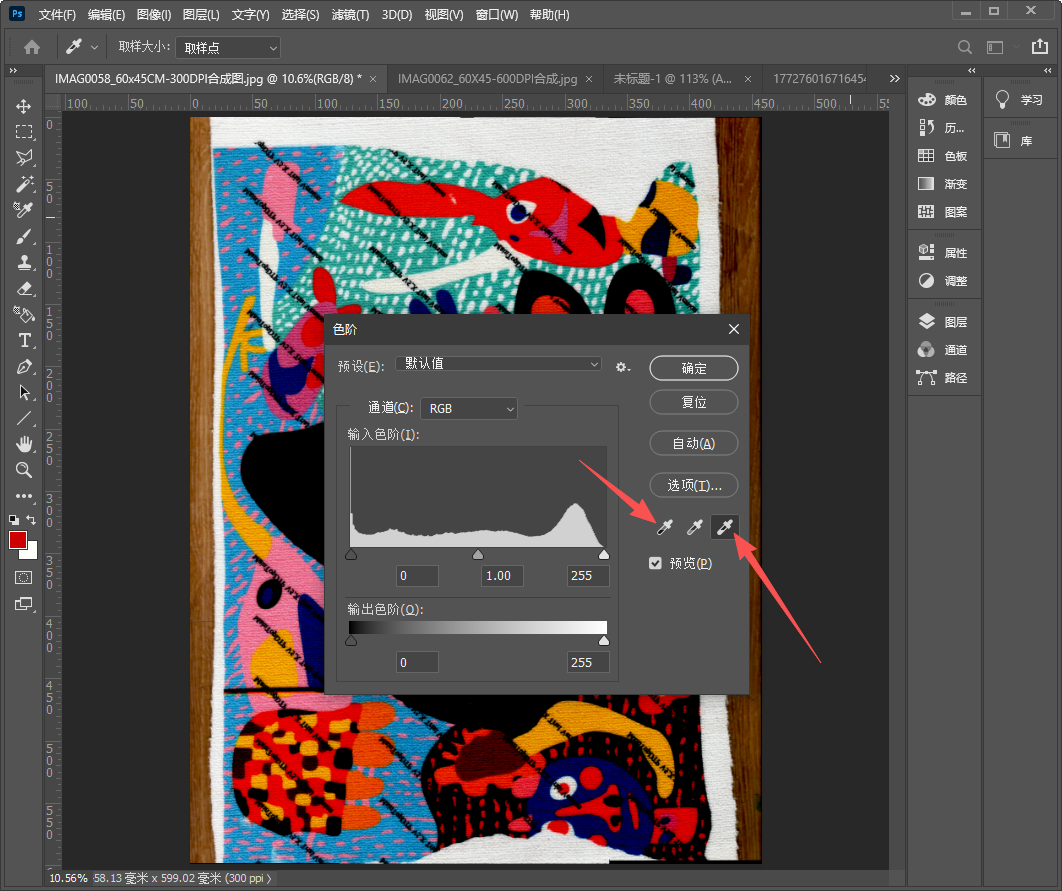Viewport: 1062px width, 891px height.
Task: Select the Magic Wand tool
Action: coord(24,184)
